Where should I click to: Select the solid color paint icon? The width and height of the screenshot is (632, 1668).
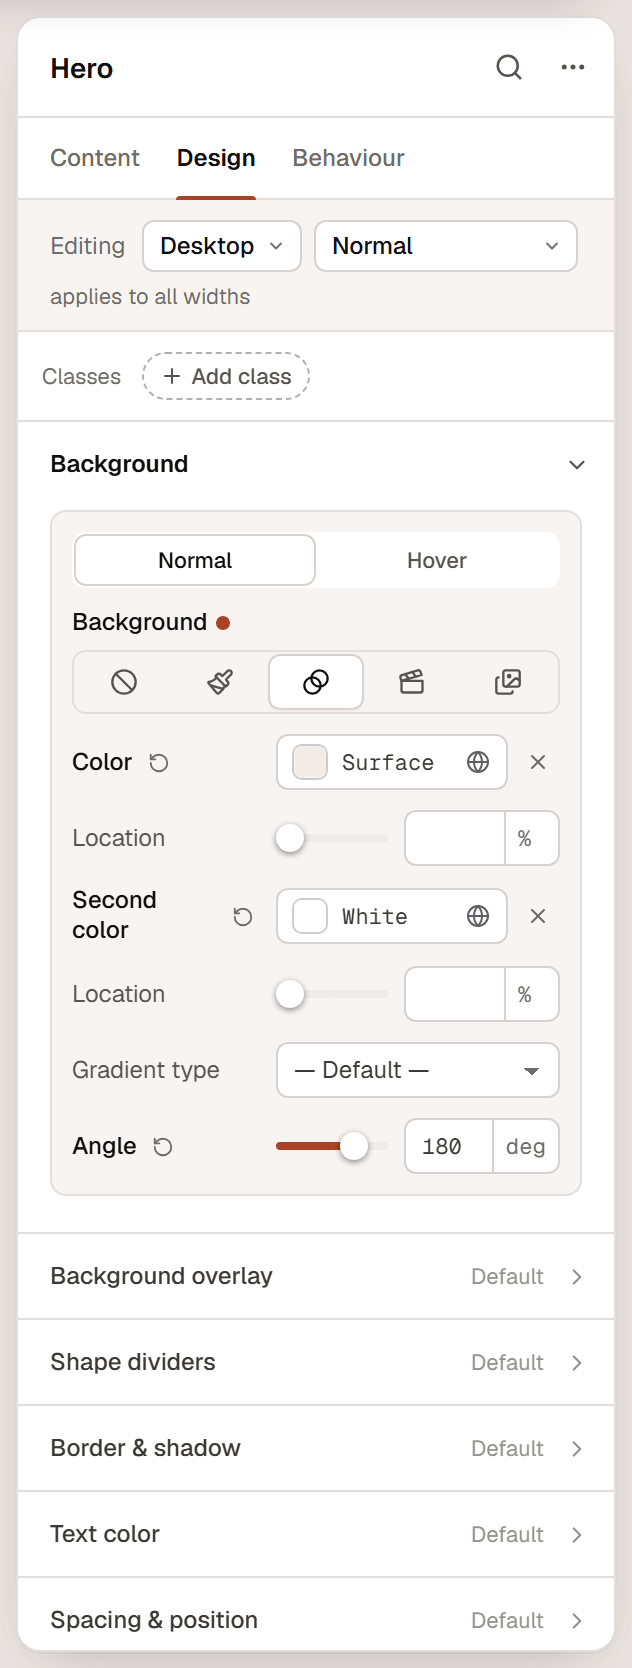220,682
